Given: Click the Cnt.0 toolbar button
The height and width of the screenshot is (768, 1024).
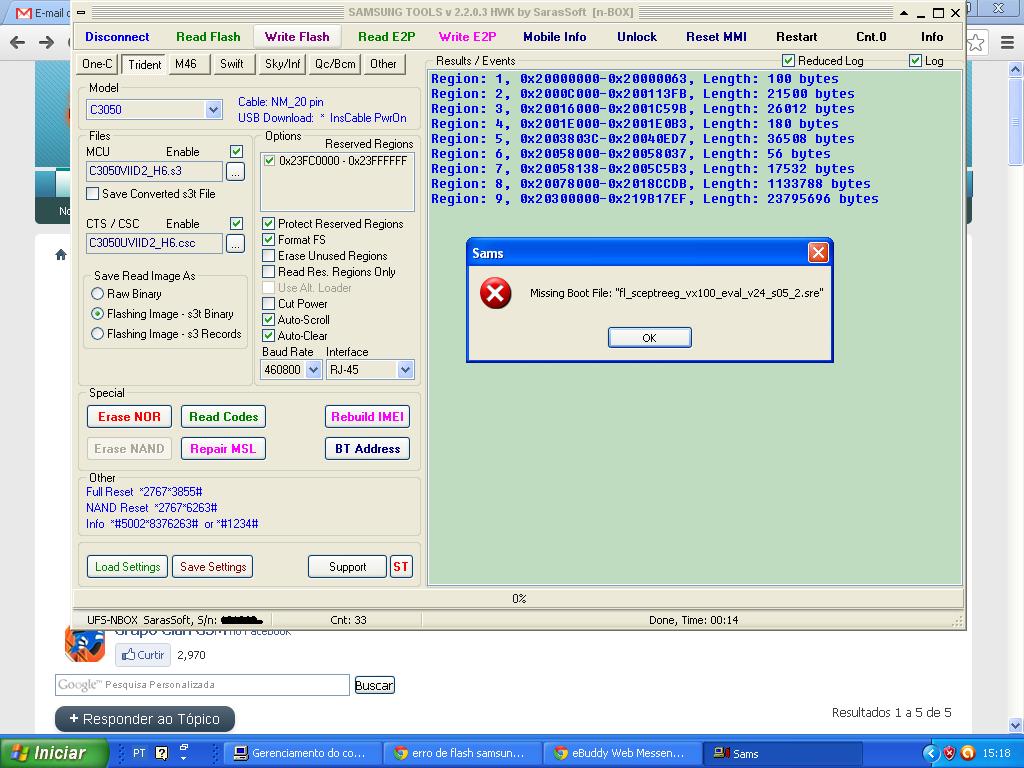Looking at the screenshot, I should [871, 37].
